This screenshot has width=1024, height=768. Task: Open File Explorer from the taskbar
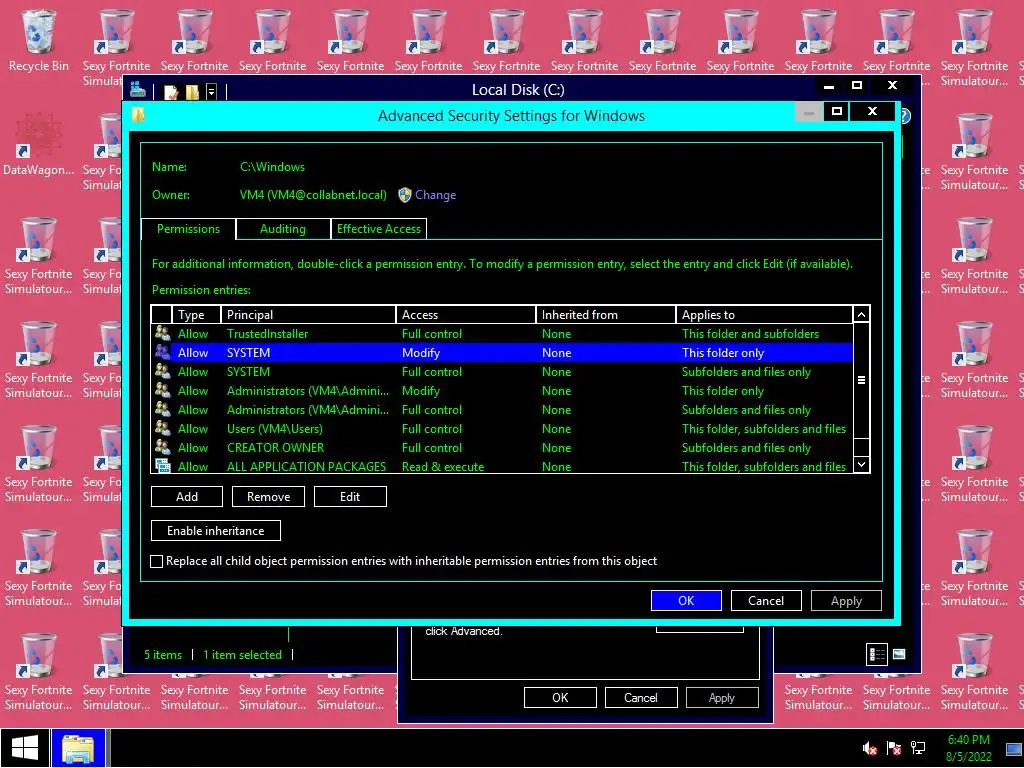78,748
